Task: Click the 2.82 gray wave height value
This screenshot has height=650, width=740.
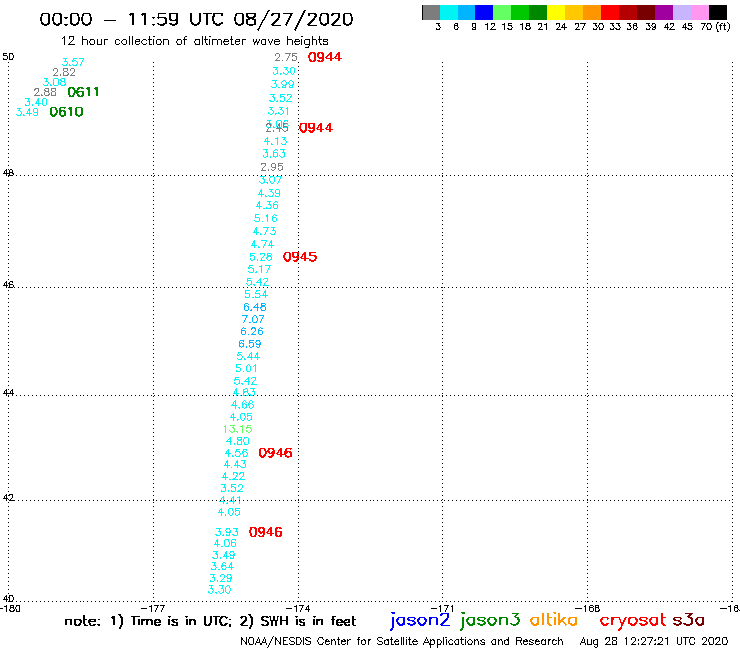Action: [x=64, y=72]
